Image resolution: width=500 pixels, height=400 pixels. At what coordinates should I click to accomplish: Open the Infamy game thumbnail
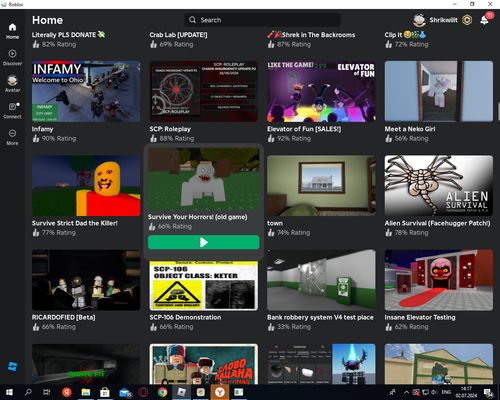click(x=86, y=91)
